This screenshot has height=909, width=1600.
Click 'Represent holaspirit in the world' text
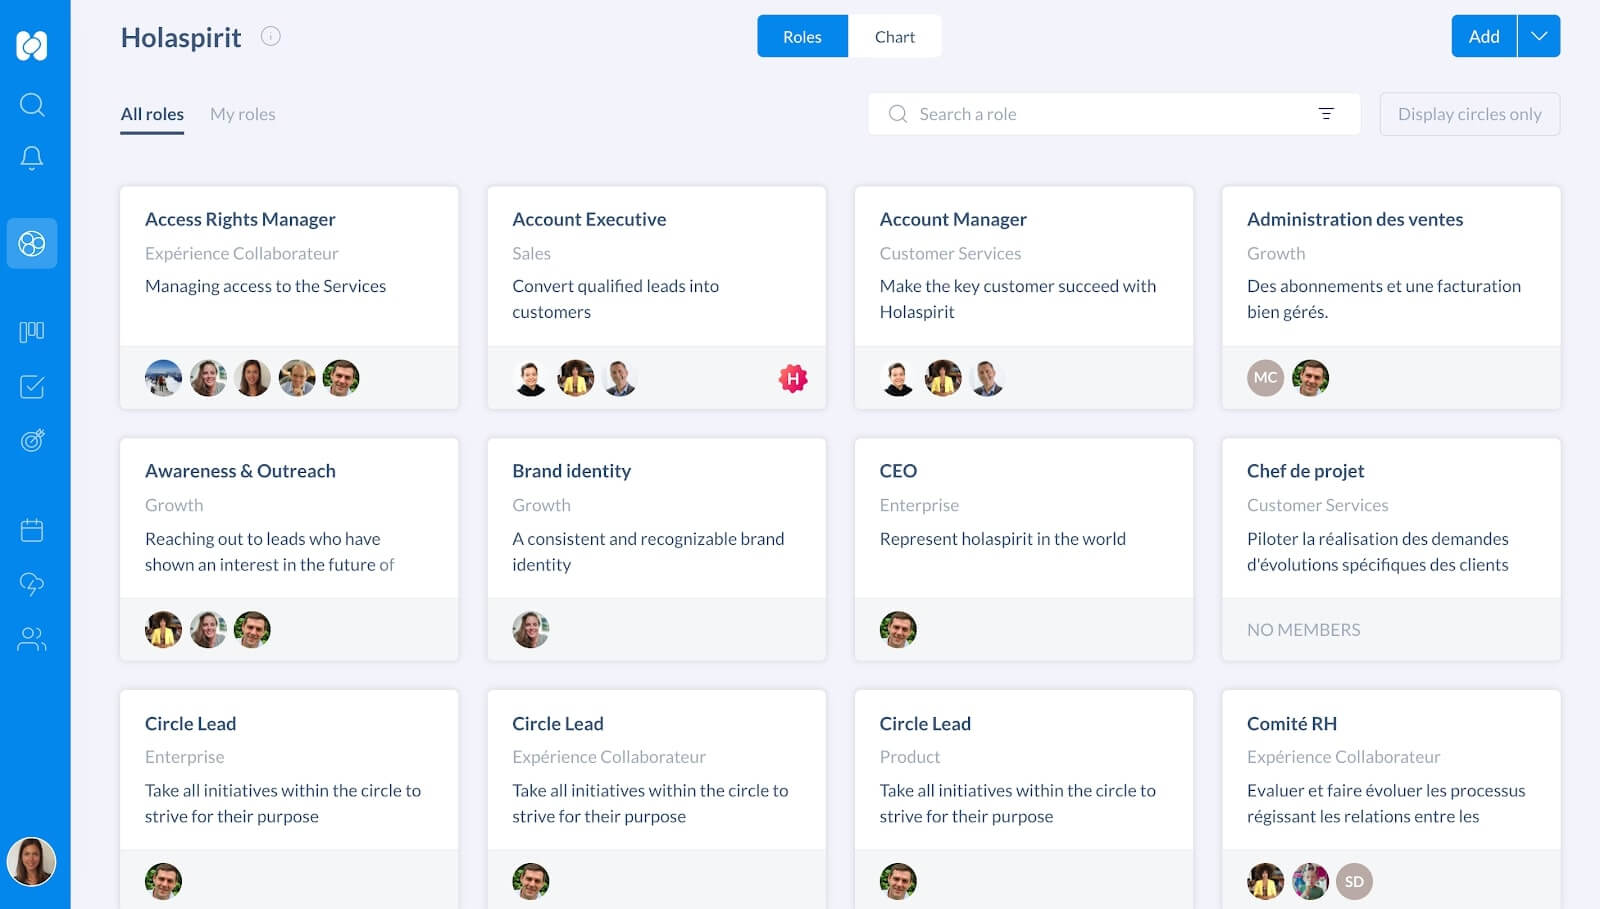click(x=1003, y=539)
